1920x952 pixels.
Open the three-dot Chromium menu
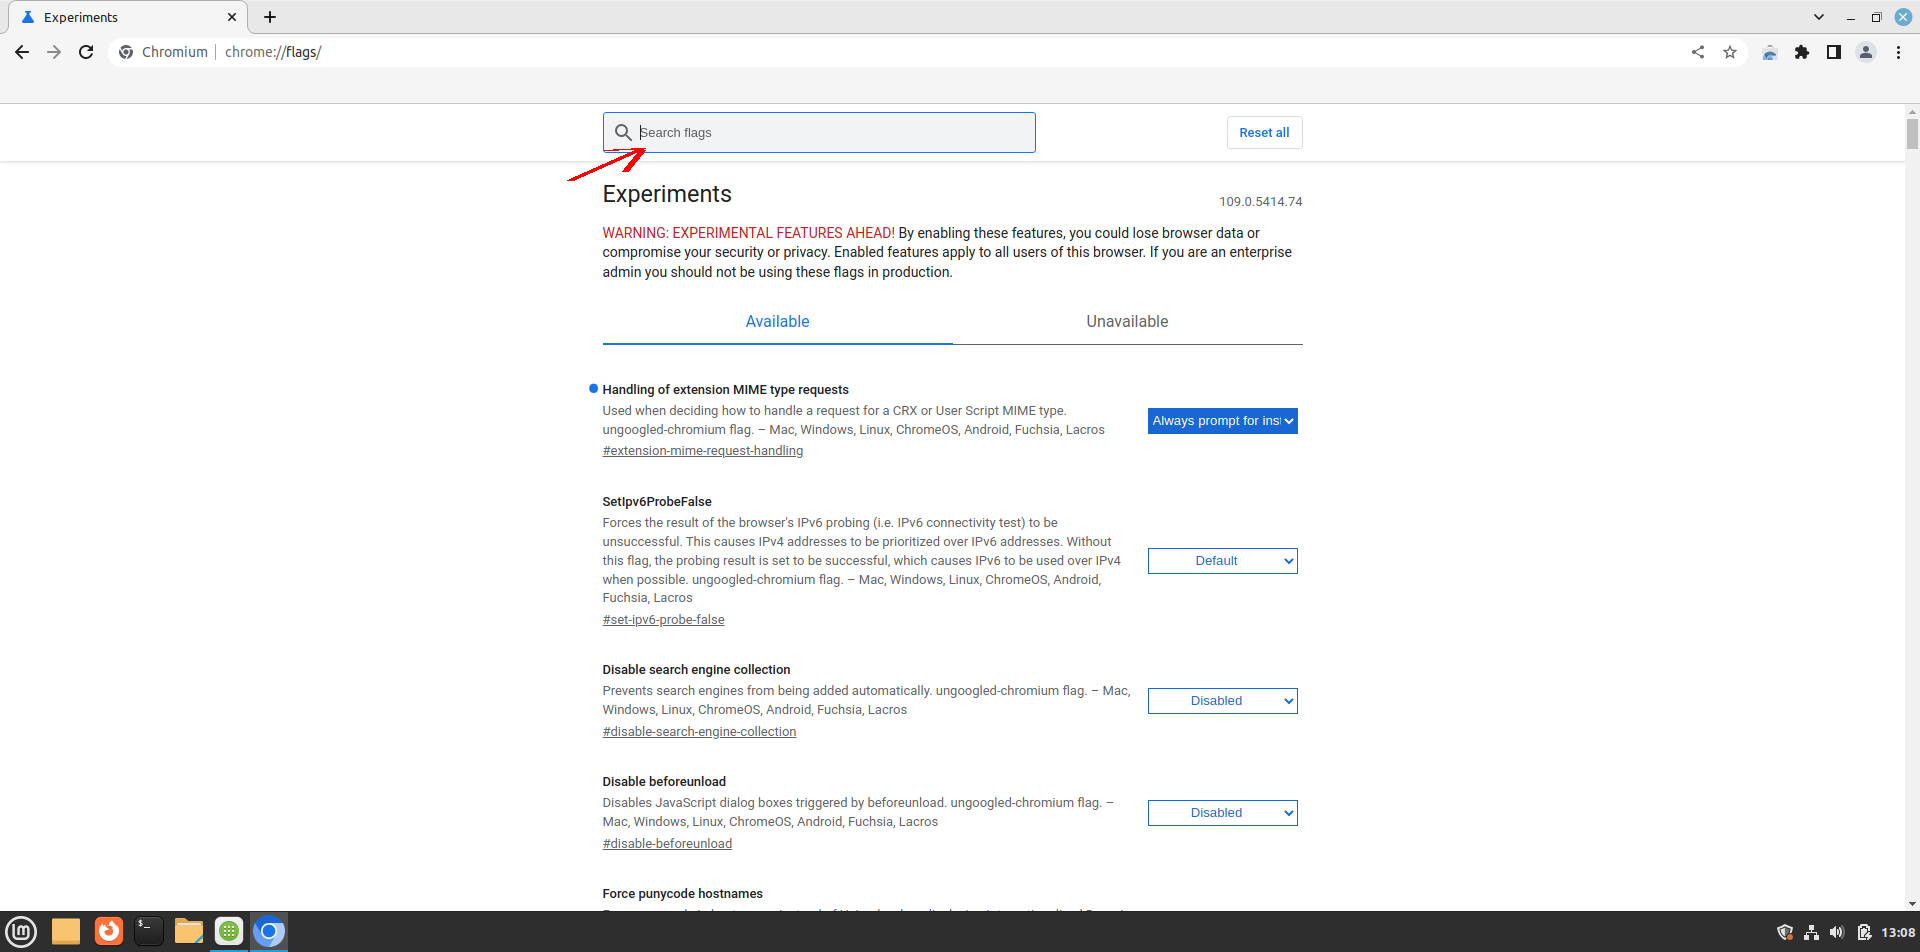(1898, 52)
